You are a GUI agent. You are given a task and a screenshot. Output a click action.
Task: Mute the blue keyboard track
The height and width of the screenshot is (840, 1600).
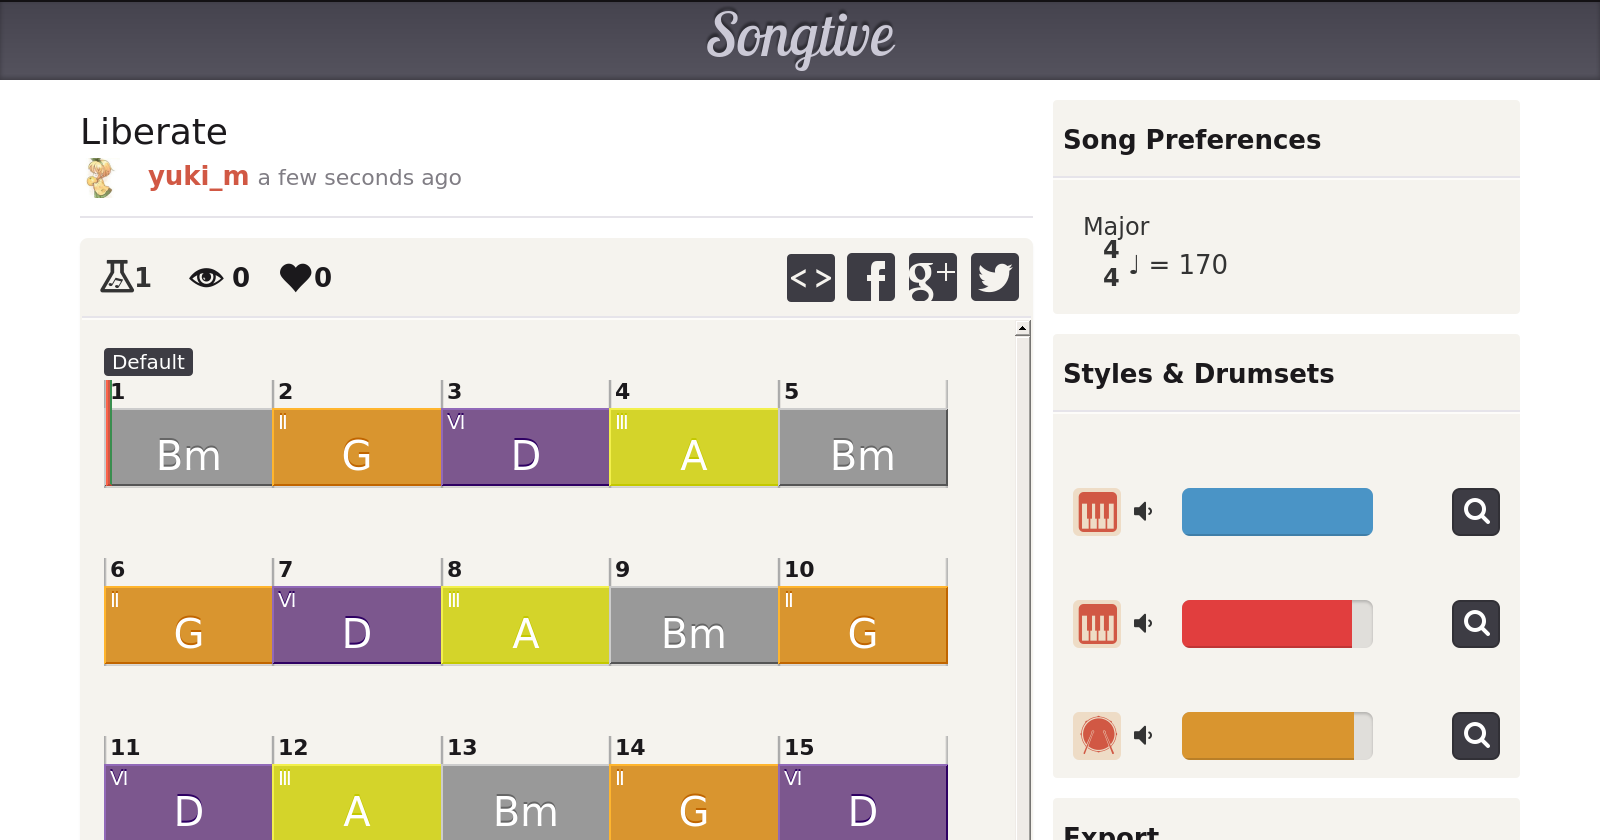coord(1143,512)
